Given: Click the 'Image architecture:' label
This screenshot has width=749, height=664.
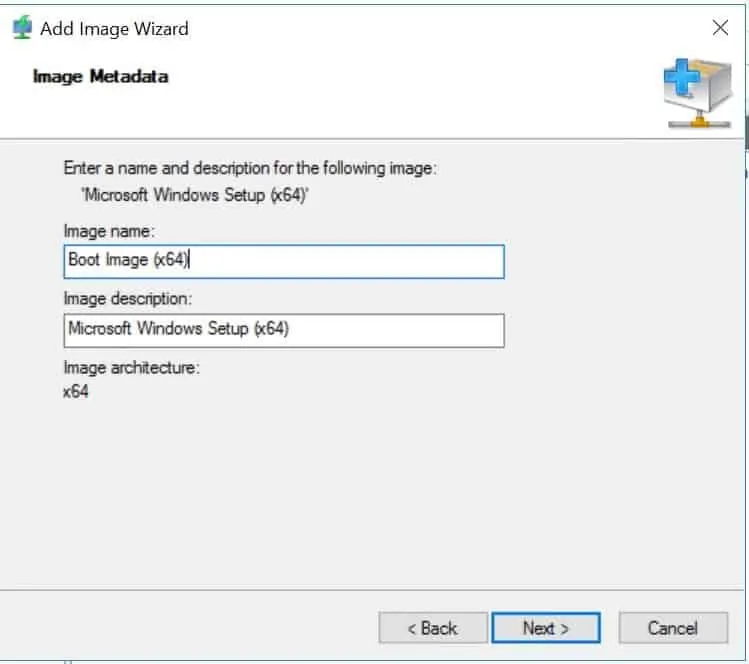Looking at the screenshot, I should click(132, 367).
